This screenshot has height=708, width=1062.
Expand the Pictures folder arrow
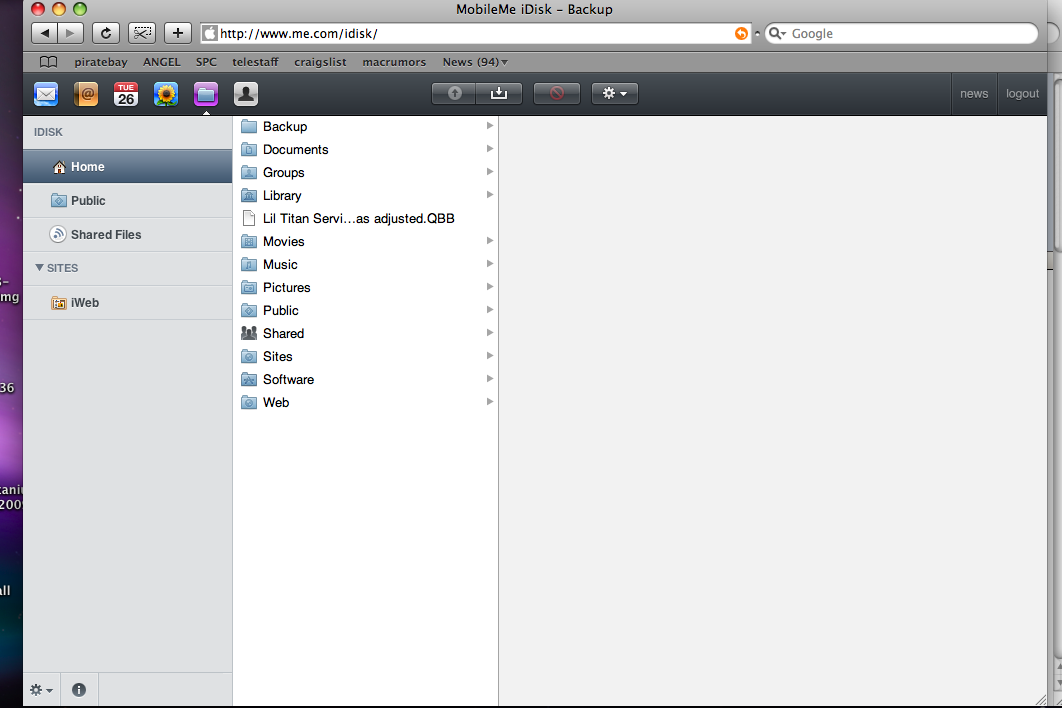[490, 287]
